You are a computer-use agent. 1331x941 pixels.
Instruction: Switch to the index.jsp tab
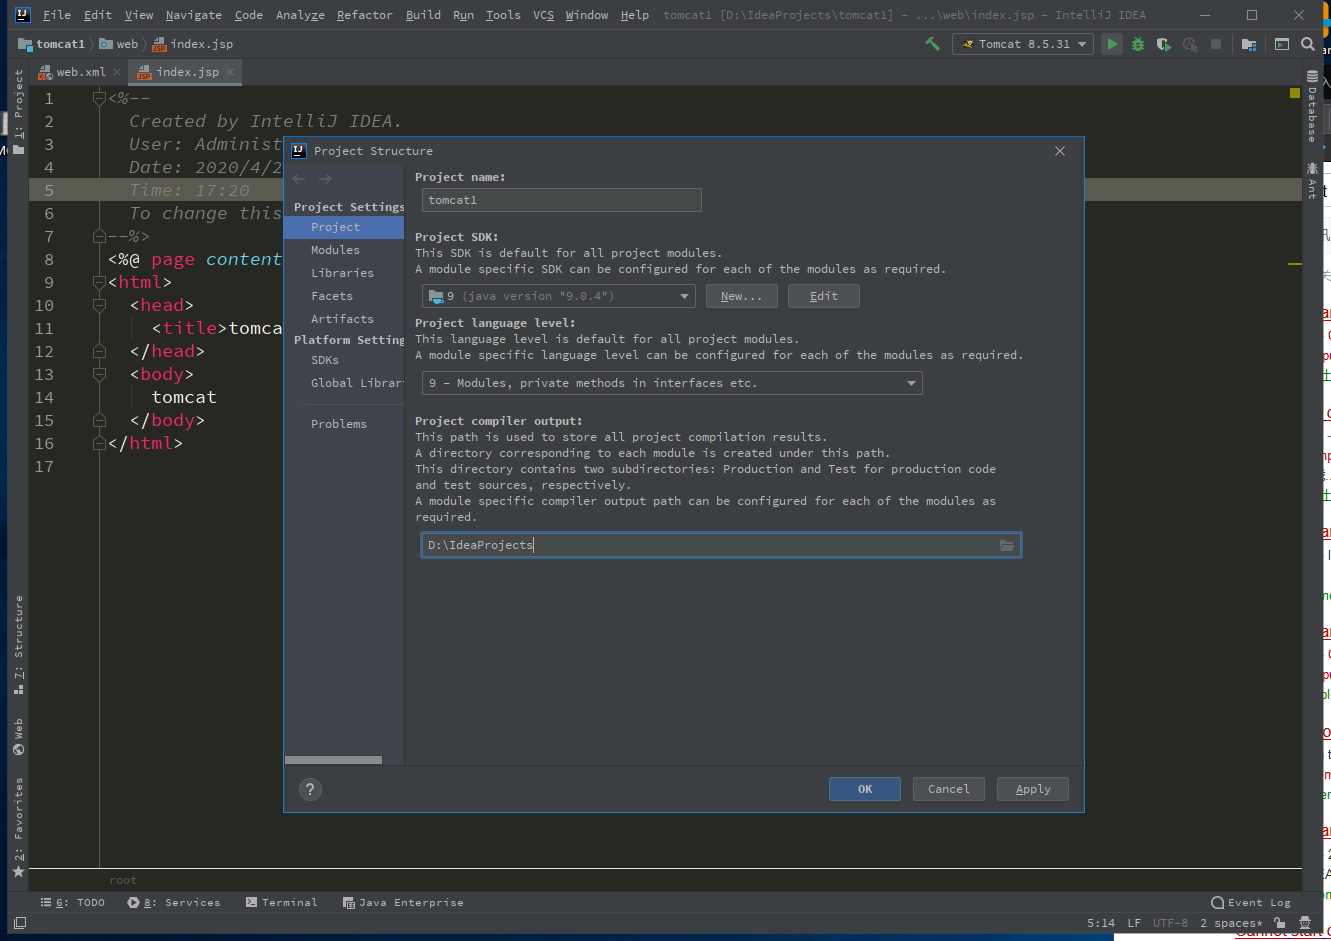click(x=186, y=72)
